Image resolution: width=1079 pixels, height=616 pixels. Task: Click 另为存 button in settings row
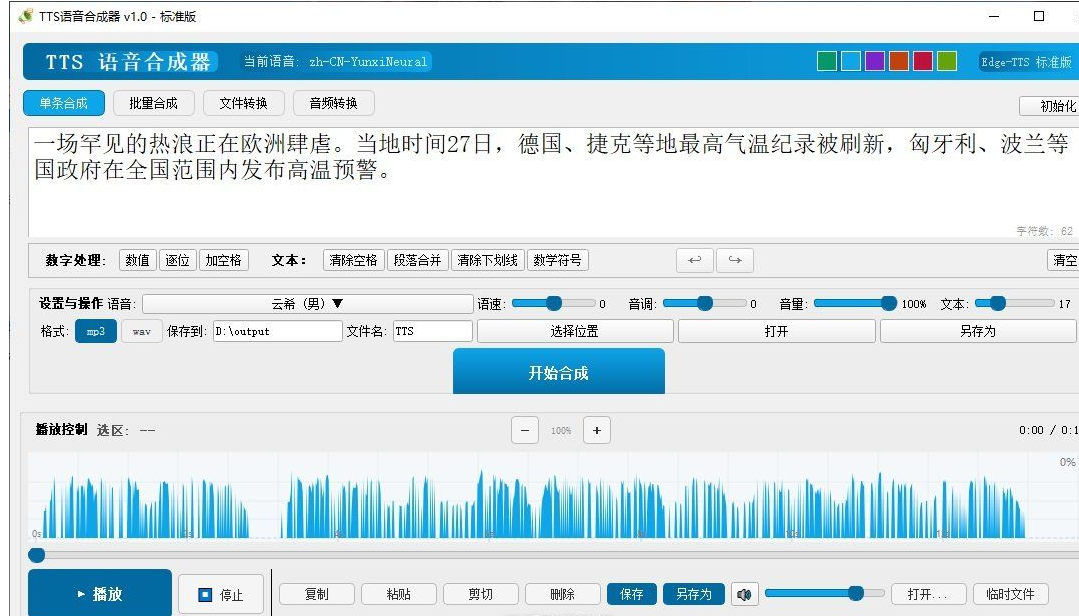978,331
